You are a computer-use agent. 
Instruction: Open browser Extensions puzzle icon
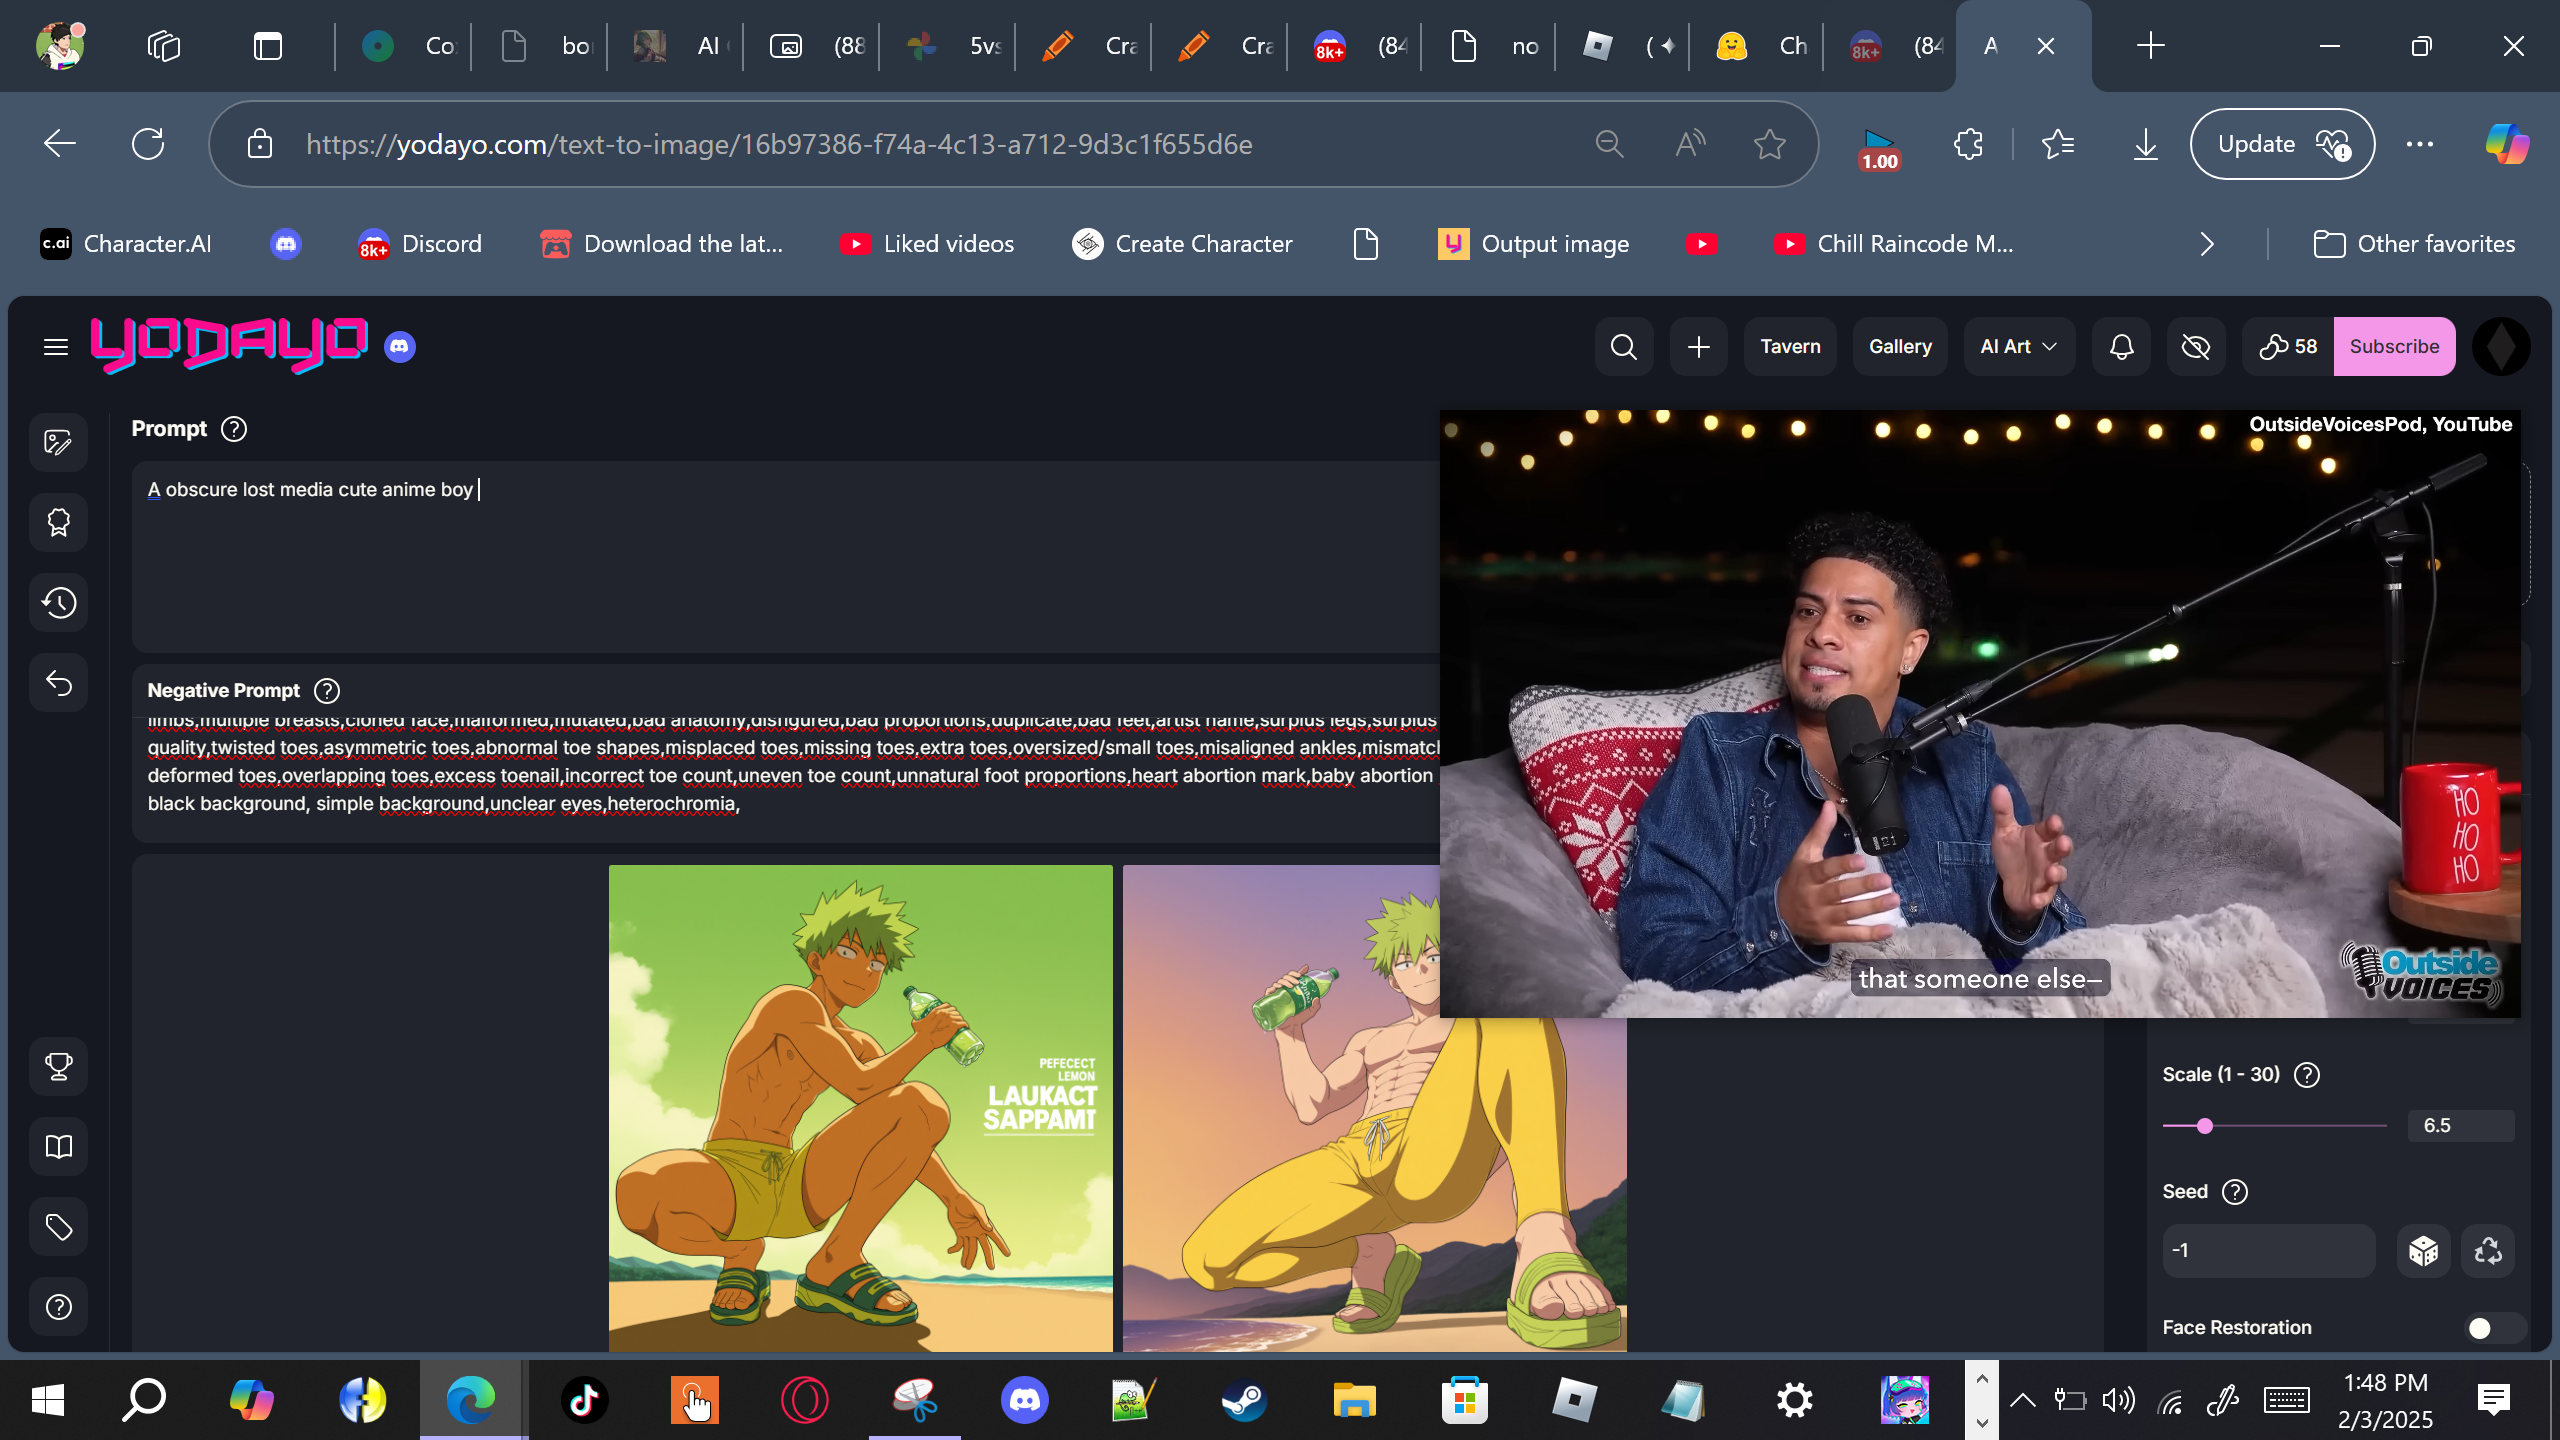[x=1968, y=144]
